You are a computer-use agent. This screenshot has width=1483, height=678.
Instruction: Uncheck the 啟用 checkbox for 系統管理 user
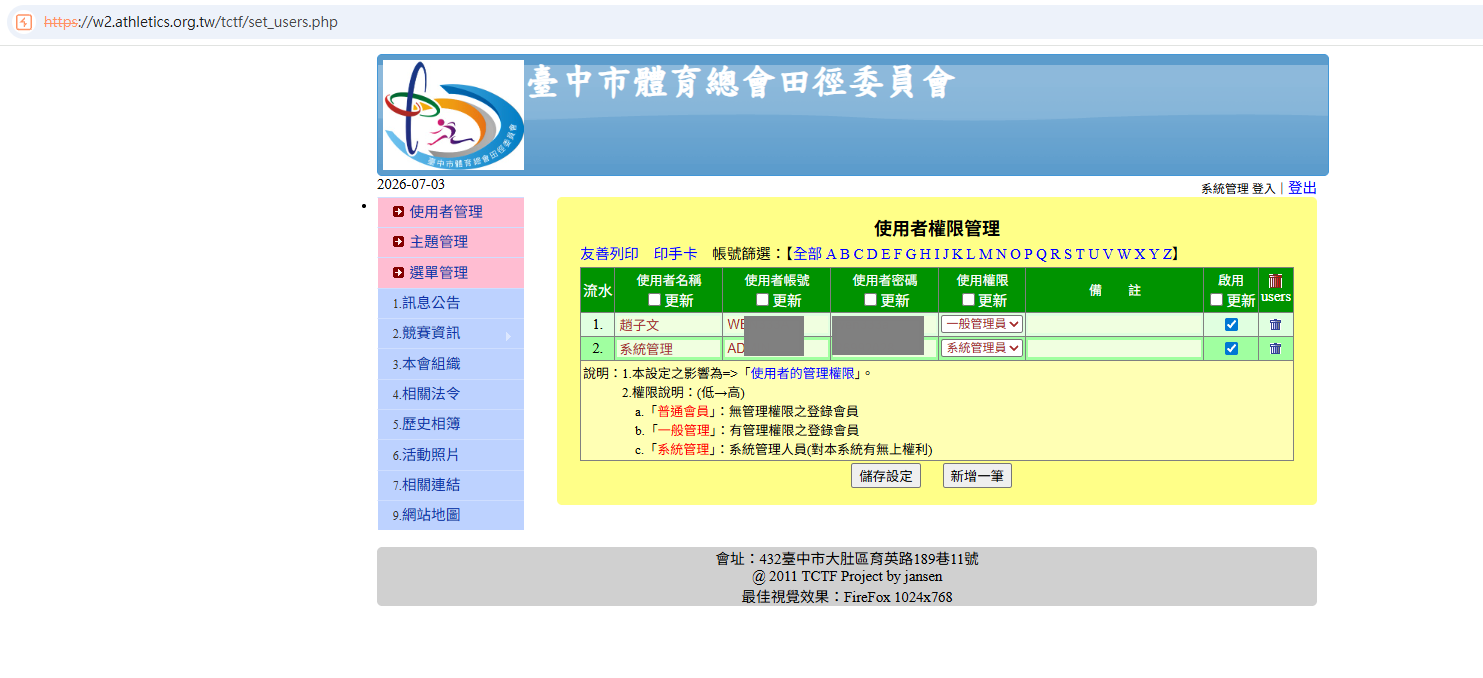point(1231,348)
